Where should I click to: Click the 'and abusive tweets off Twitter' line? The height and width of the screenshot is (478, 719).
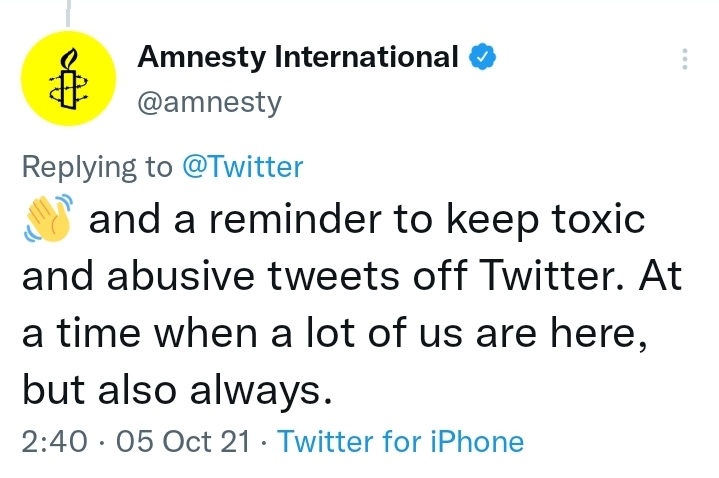[x=352, y=275]
